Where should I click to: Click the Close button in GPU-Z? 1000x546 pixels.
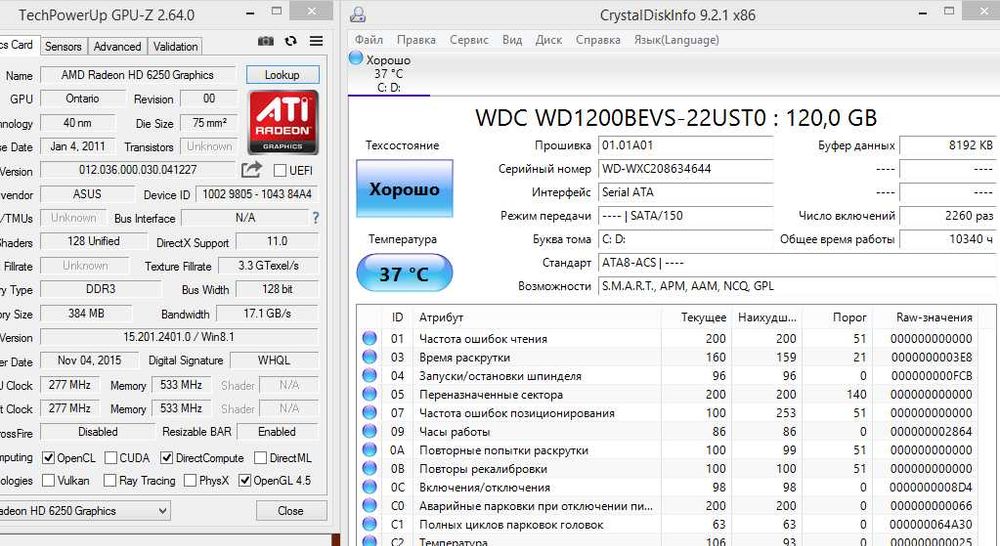(291, 511)
